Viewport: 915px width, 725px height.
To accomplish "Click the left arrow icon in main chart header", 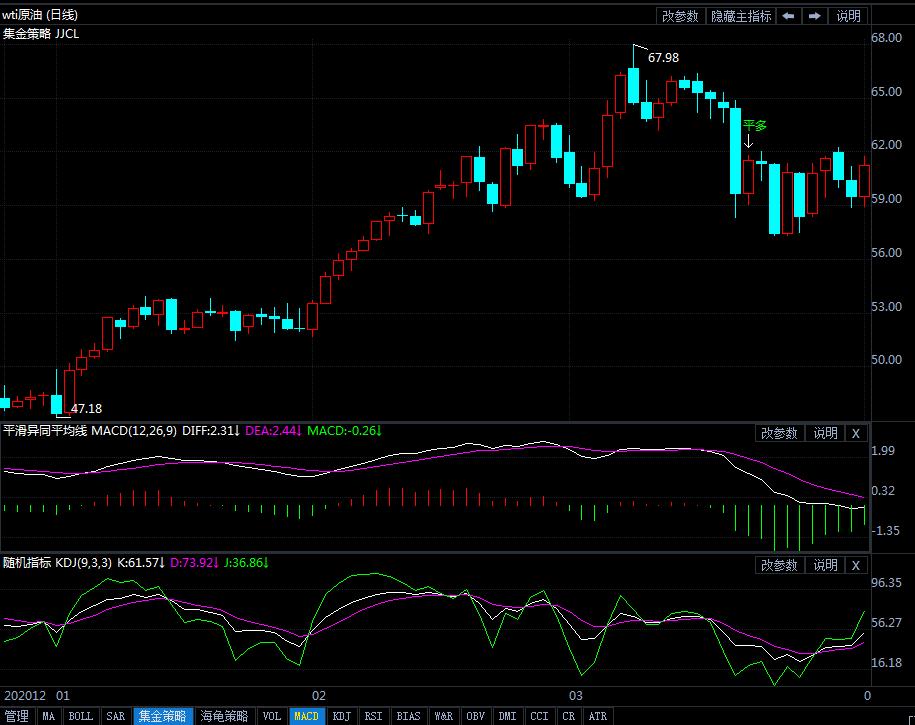I will 789,16.
